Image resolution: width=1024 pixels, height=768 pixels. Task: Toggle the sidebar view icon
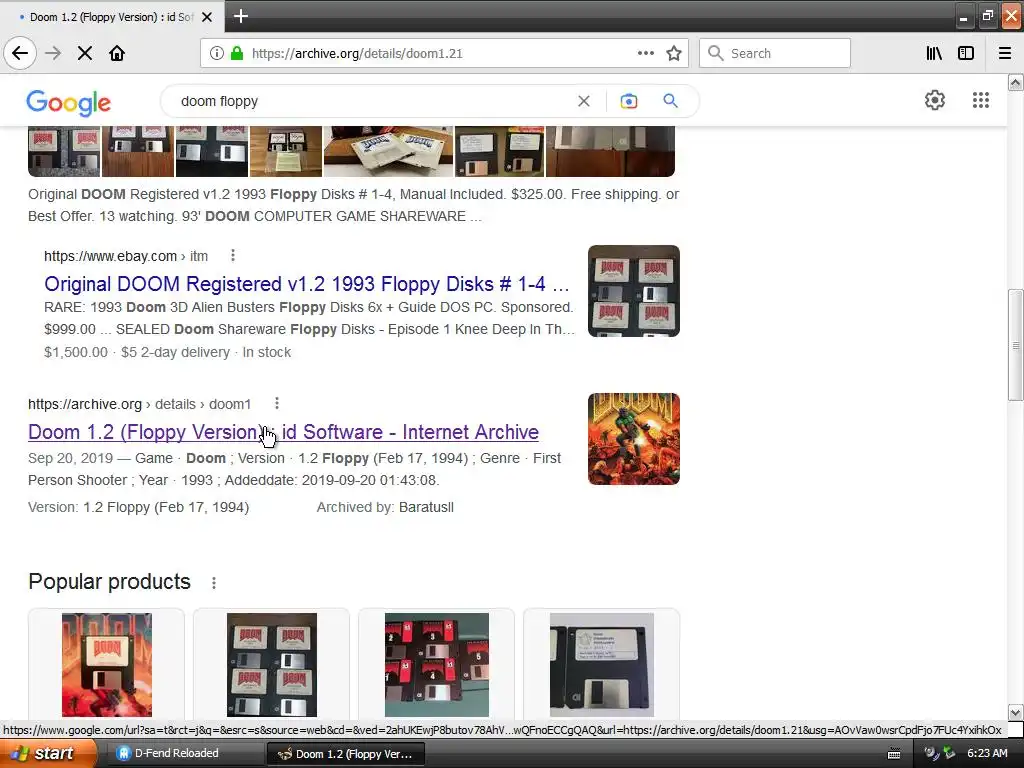pos(966,53)
